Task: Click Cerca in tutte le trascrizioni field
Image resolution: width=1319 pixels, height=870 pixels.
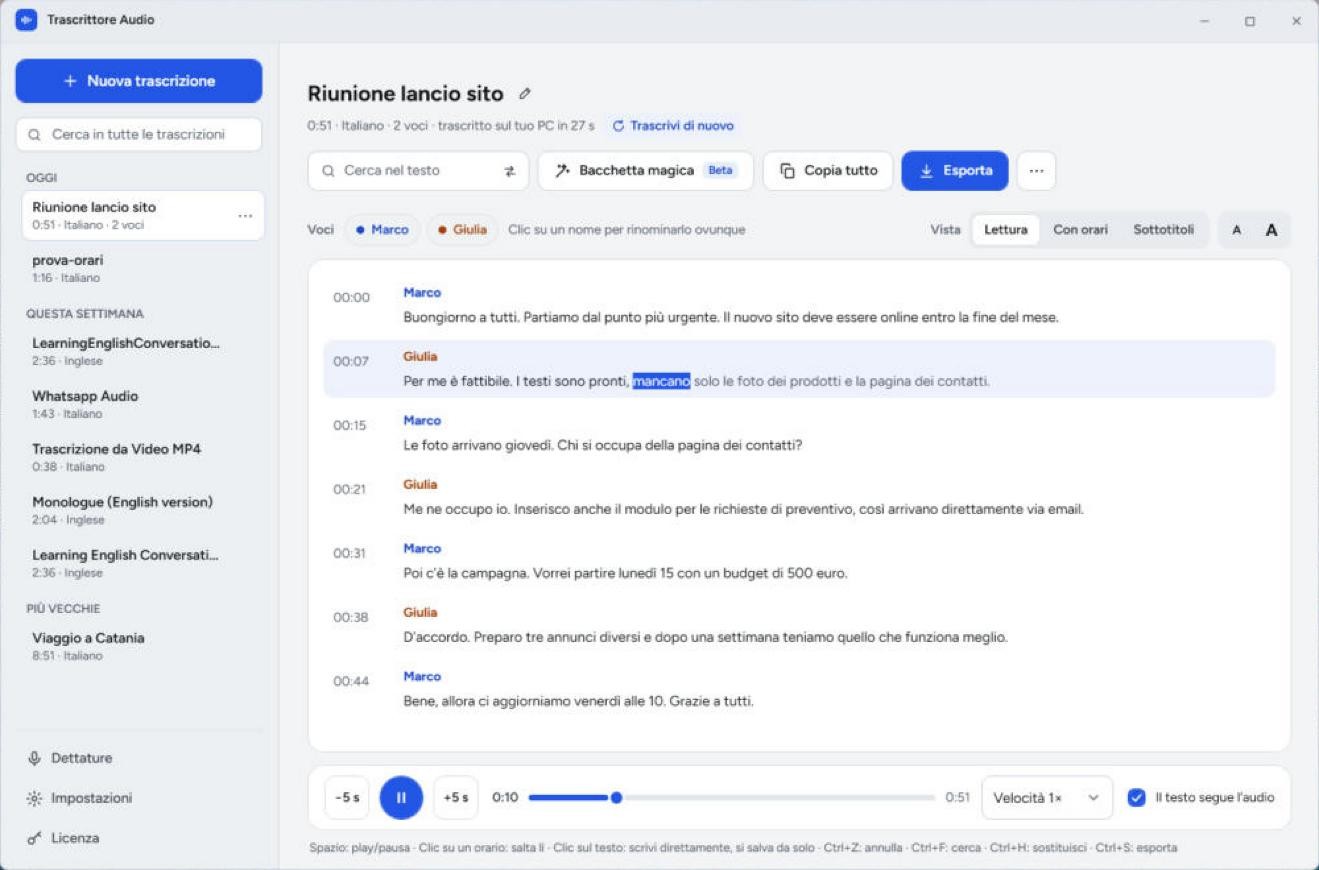Action: pyautogui.click(x=139, y=134)
